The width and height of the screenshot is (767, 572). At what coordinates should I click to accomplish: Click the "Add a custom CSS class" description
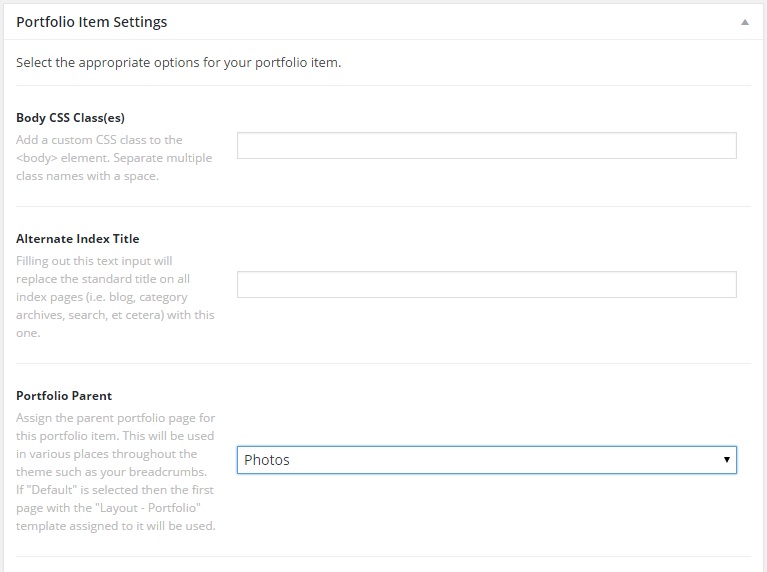point(99,140)
